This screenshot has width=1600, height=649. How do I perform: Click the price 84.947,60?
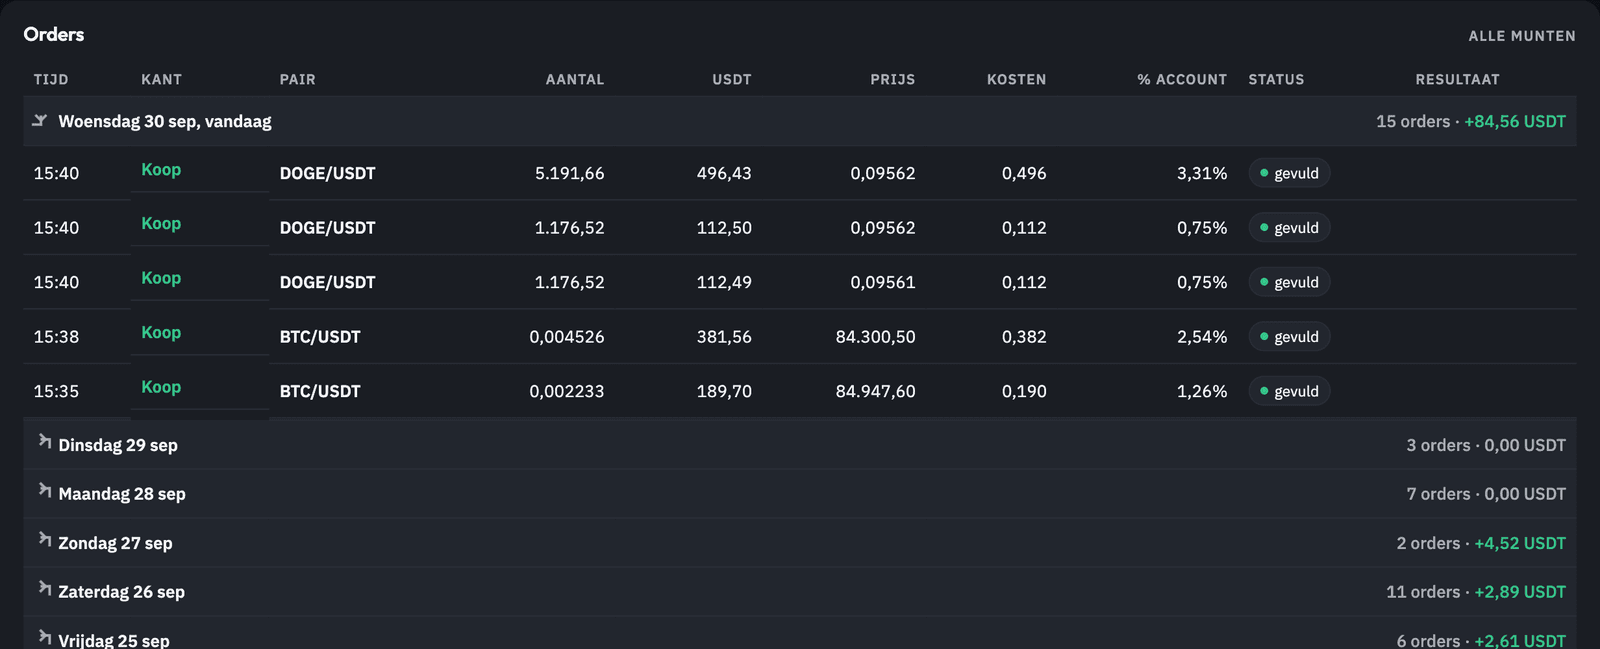876,391
